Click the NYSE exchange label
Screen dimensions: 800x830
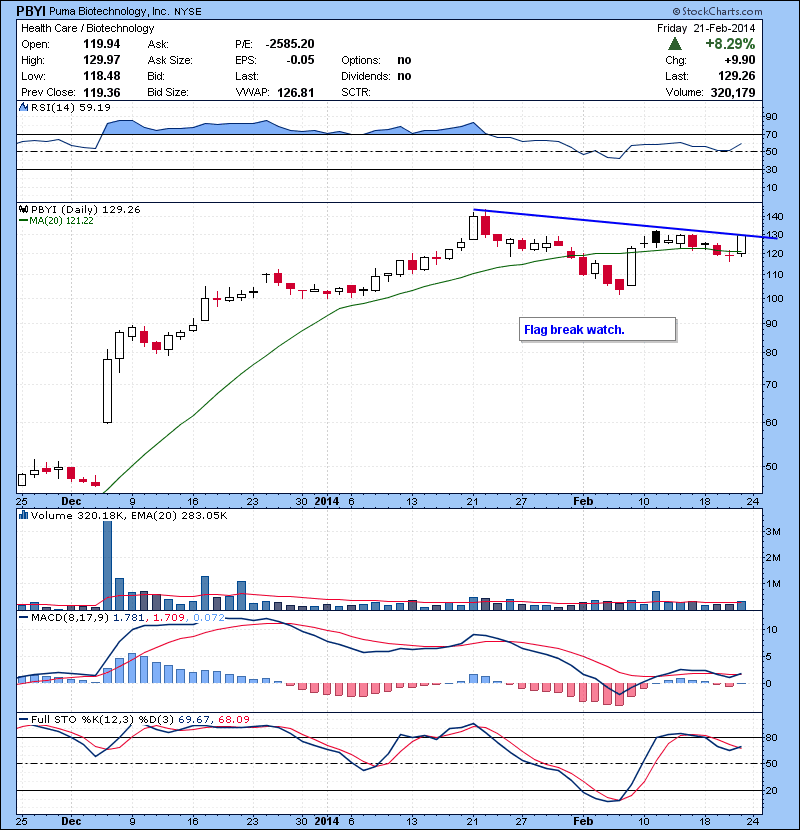tap(188, 12)
